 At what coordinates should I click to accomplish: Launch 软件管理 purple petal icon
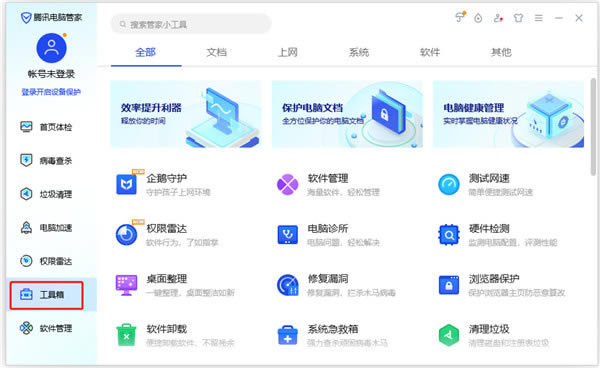click(x=287, y=184)
